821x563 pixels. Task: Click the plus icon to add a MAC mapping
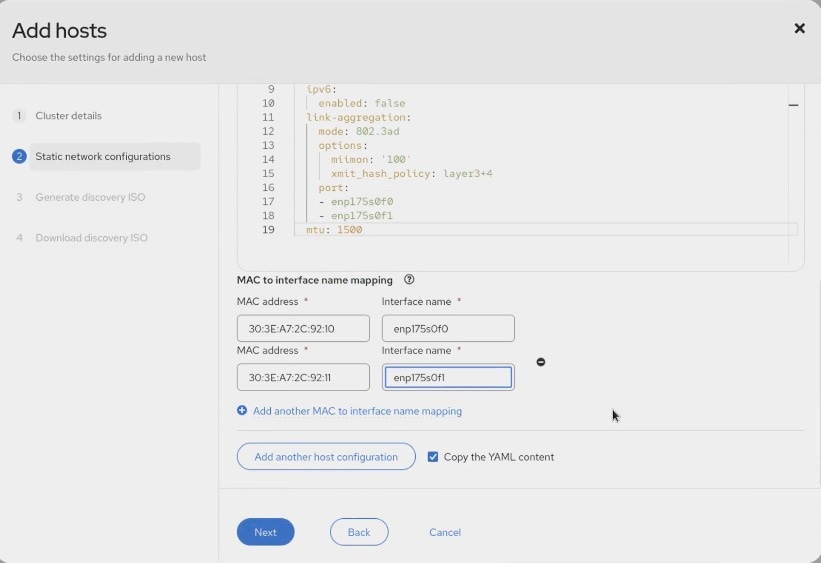coord(242,411)
